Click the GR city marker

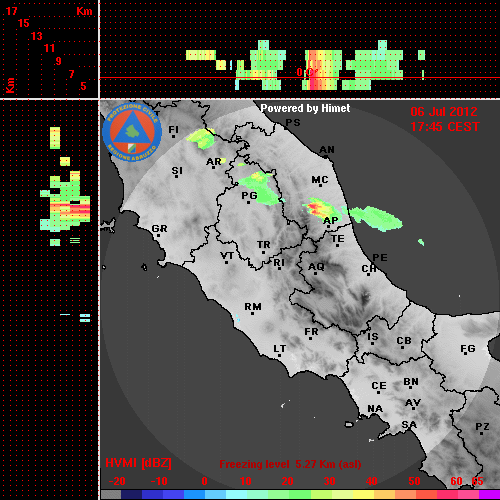(158, 235)
